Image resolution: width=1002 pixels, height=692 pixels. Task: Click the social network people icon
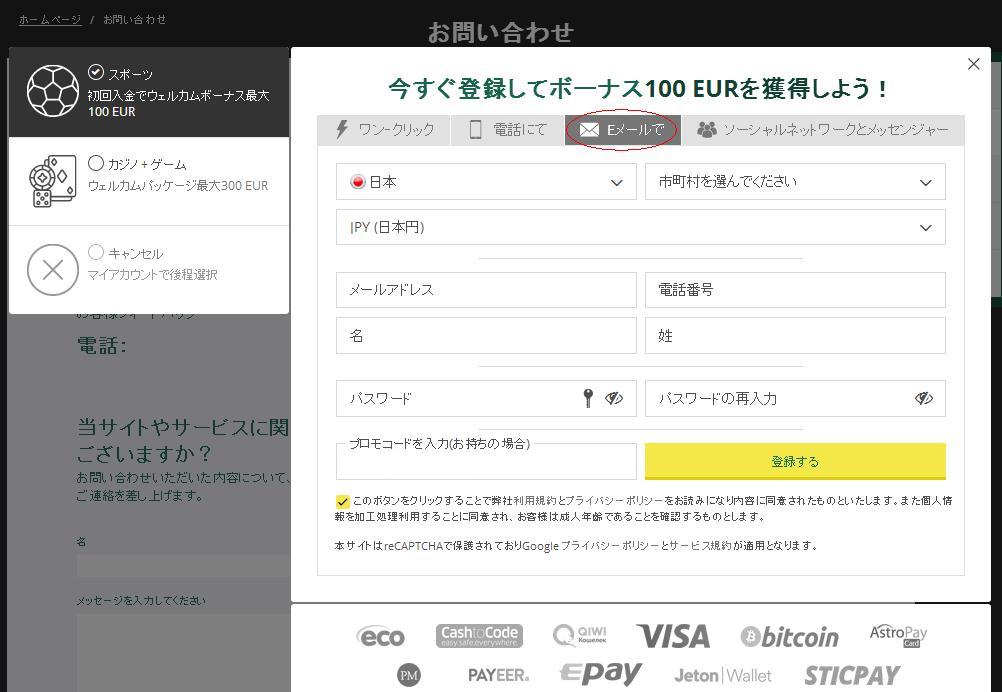707,130
